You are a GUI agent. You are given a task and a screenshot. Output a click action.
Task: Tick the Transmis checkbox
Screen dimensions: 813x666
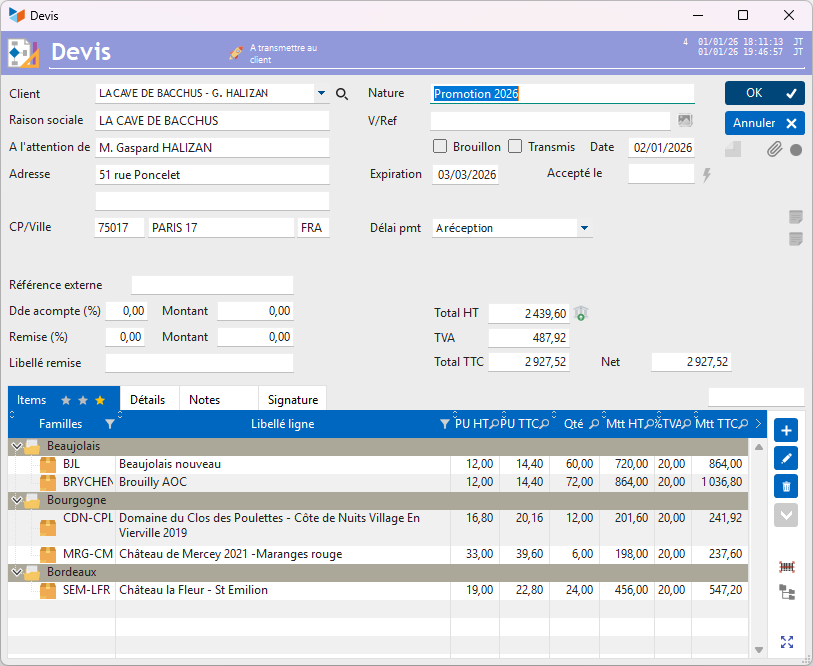515,147
